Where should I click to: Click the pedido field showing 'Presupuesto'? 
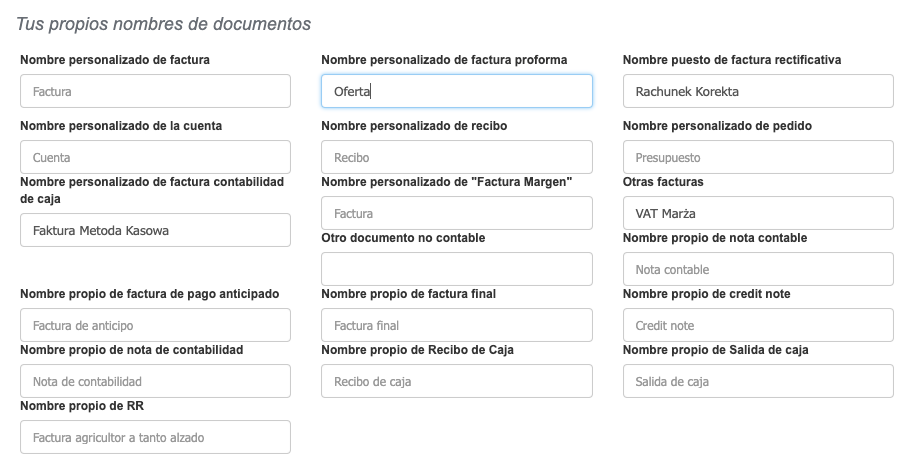(x=757, y=158)
